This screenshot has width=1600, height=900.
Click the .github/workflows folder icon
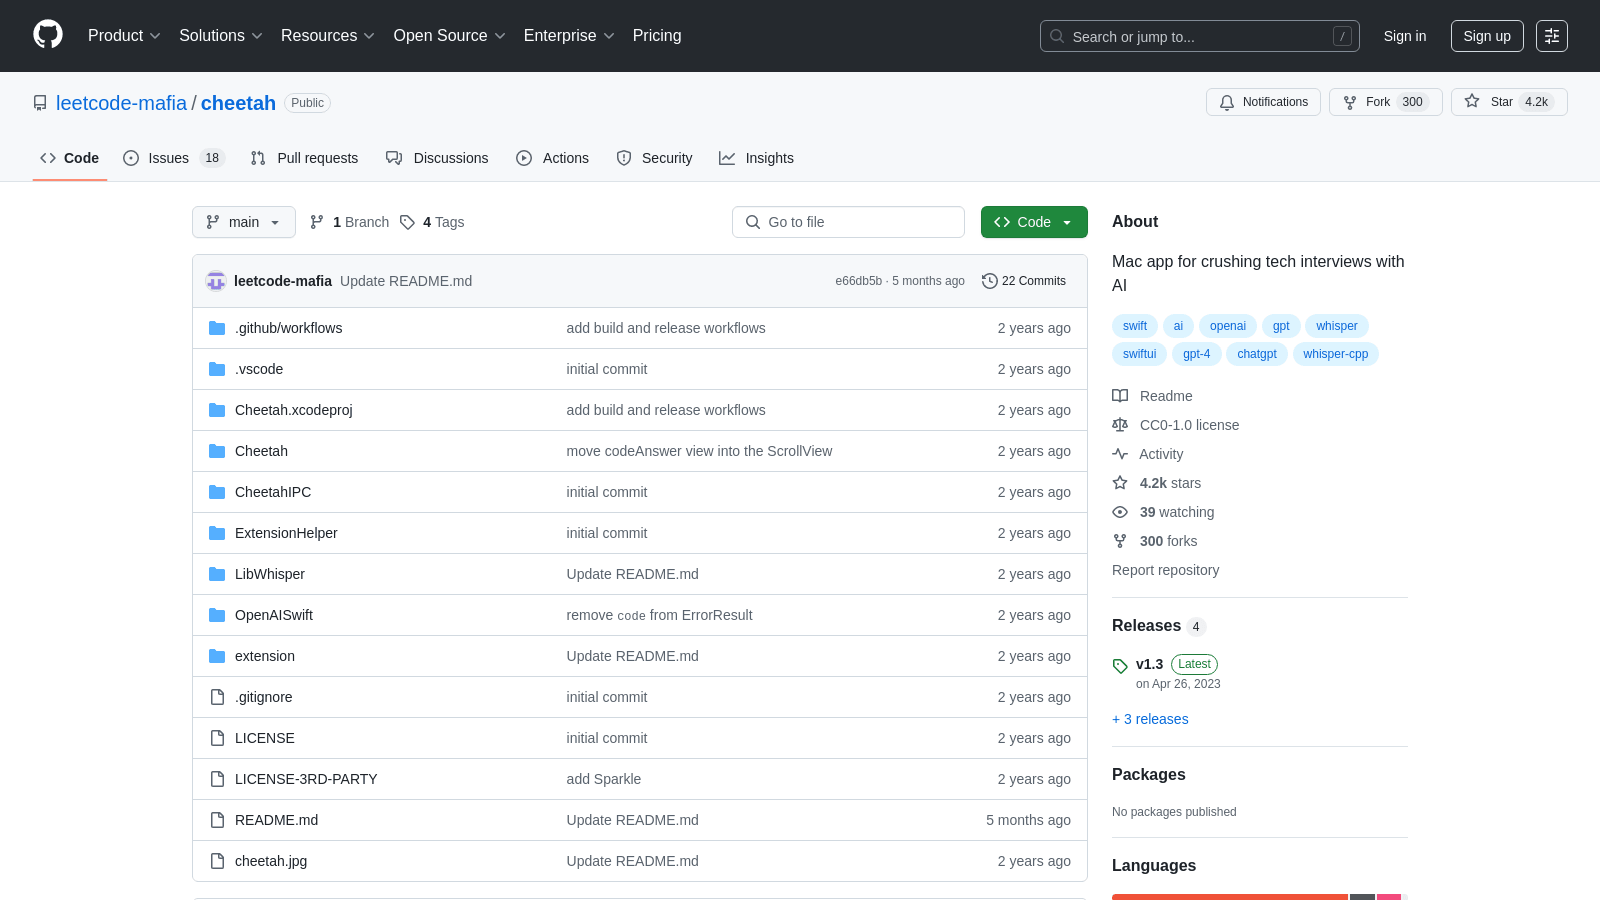(x=217, y=328)
